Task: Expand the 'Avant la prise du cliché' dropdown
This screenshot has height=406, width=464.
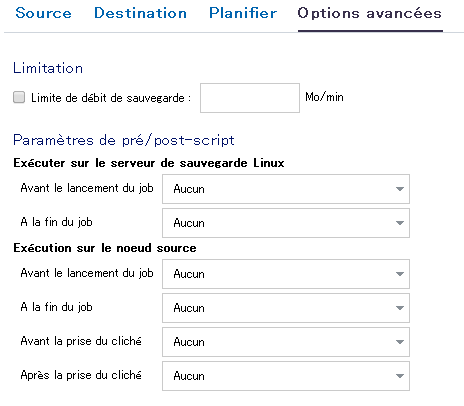Action: 286,342
